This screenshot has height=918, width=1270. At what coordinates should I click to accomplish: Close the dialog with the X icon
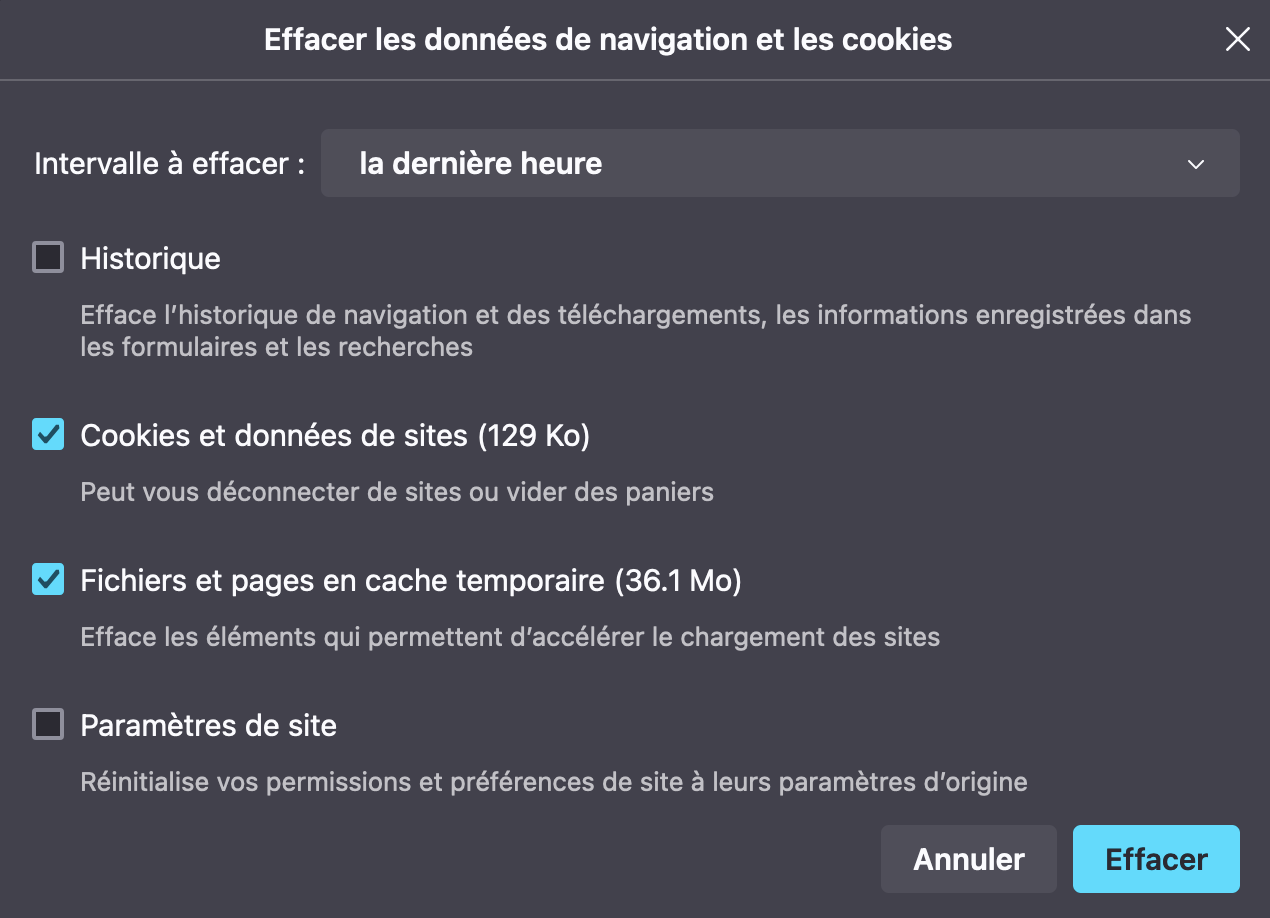click(x=1237, y=40)
